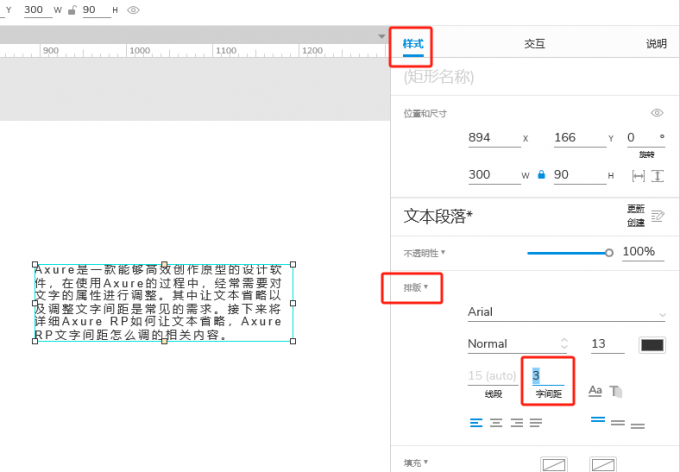Collapse the 排版 typography section
680x472 pixels.
[x=415, y=288]
